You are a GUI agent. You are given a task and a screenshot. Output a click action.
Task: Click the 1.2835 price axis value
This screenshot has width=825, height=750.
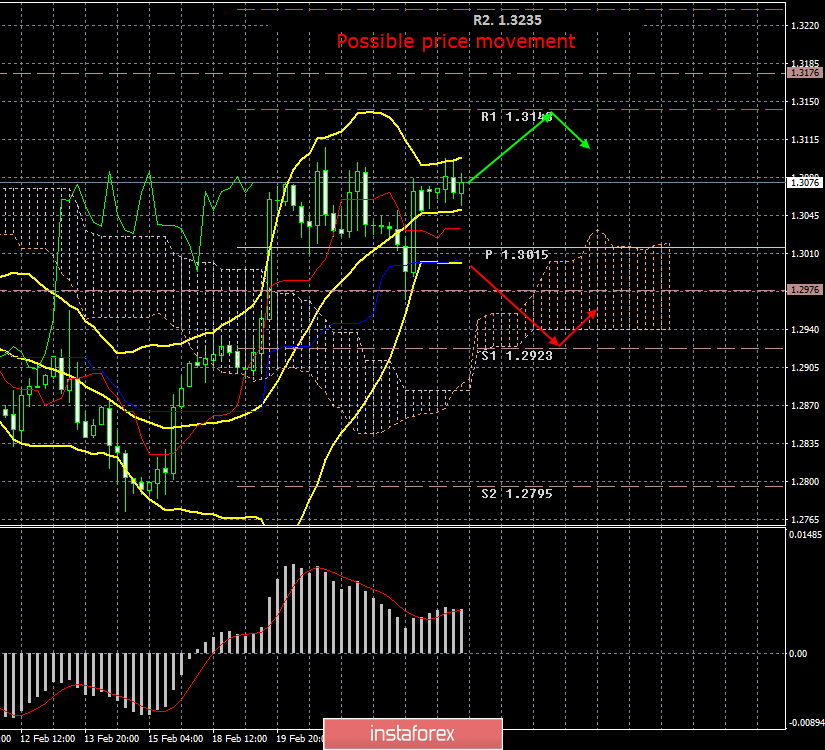point(805,444)
